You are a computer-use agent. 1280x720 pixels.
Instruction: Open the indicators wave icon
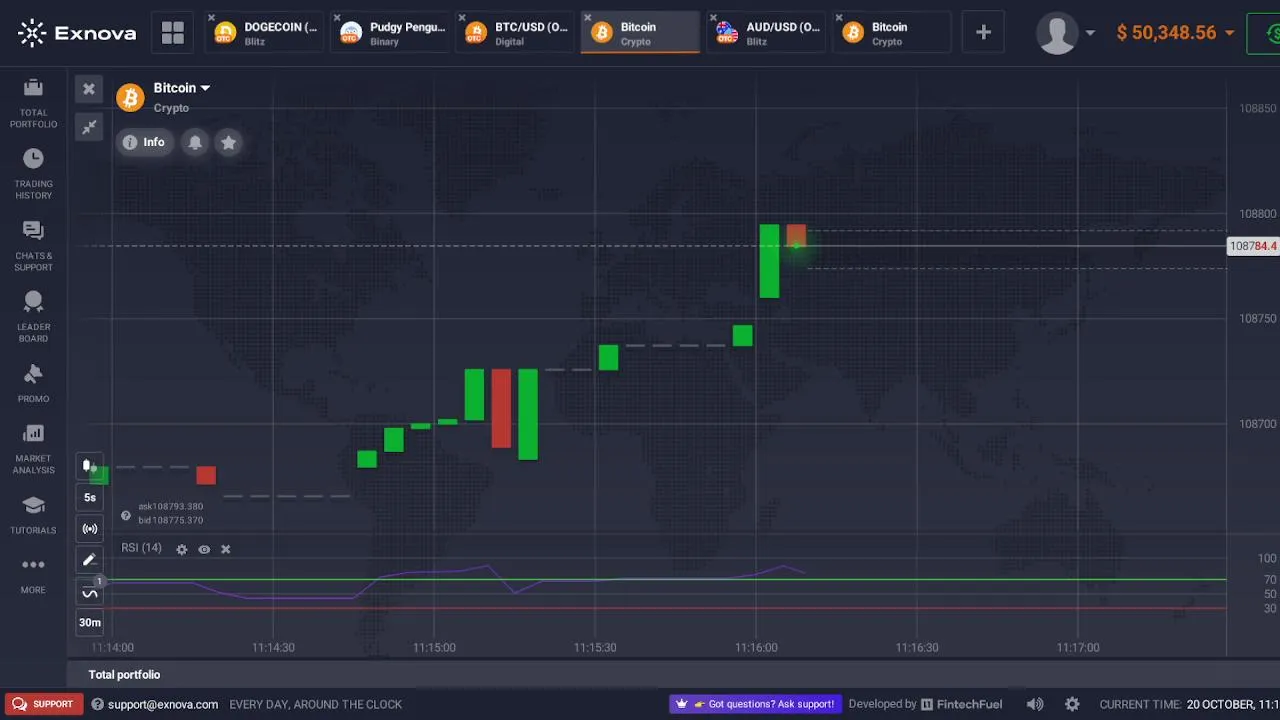click(x=90, y=593)
